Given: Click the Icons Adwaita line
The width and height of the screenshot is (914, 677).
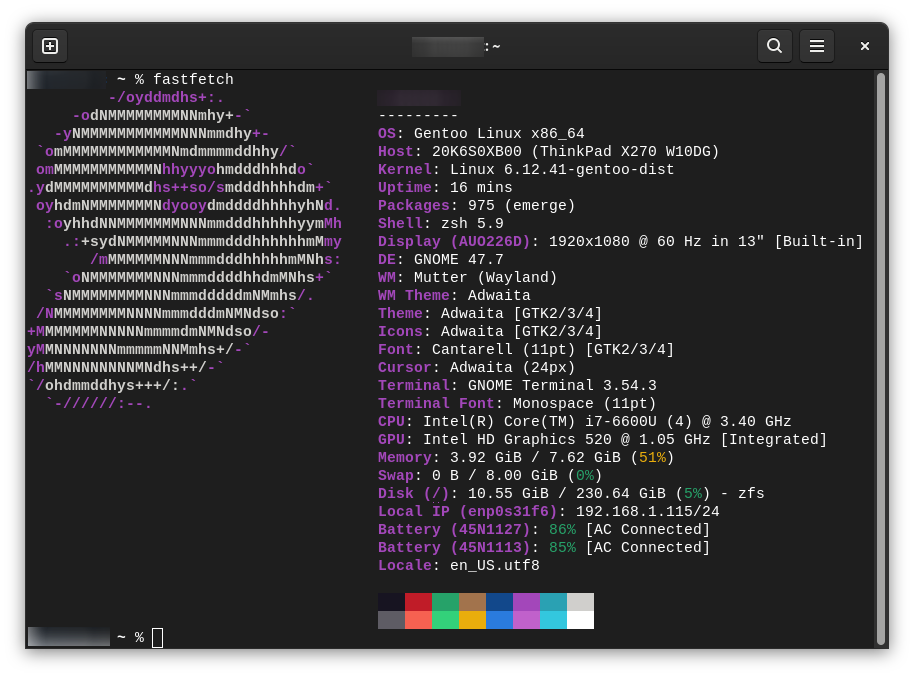Looking at the screenshot, I should point(490,332).
